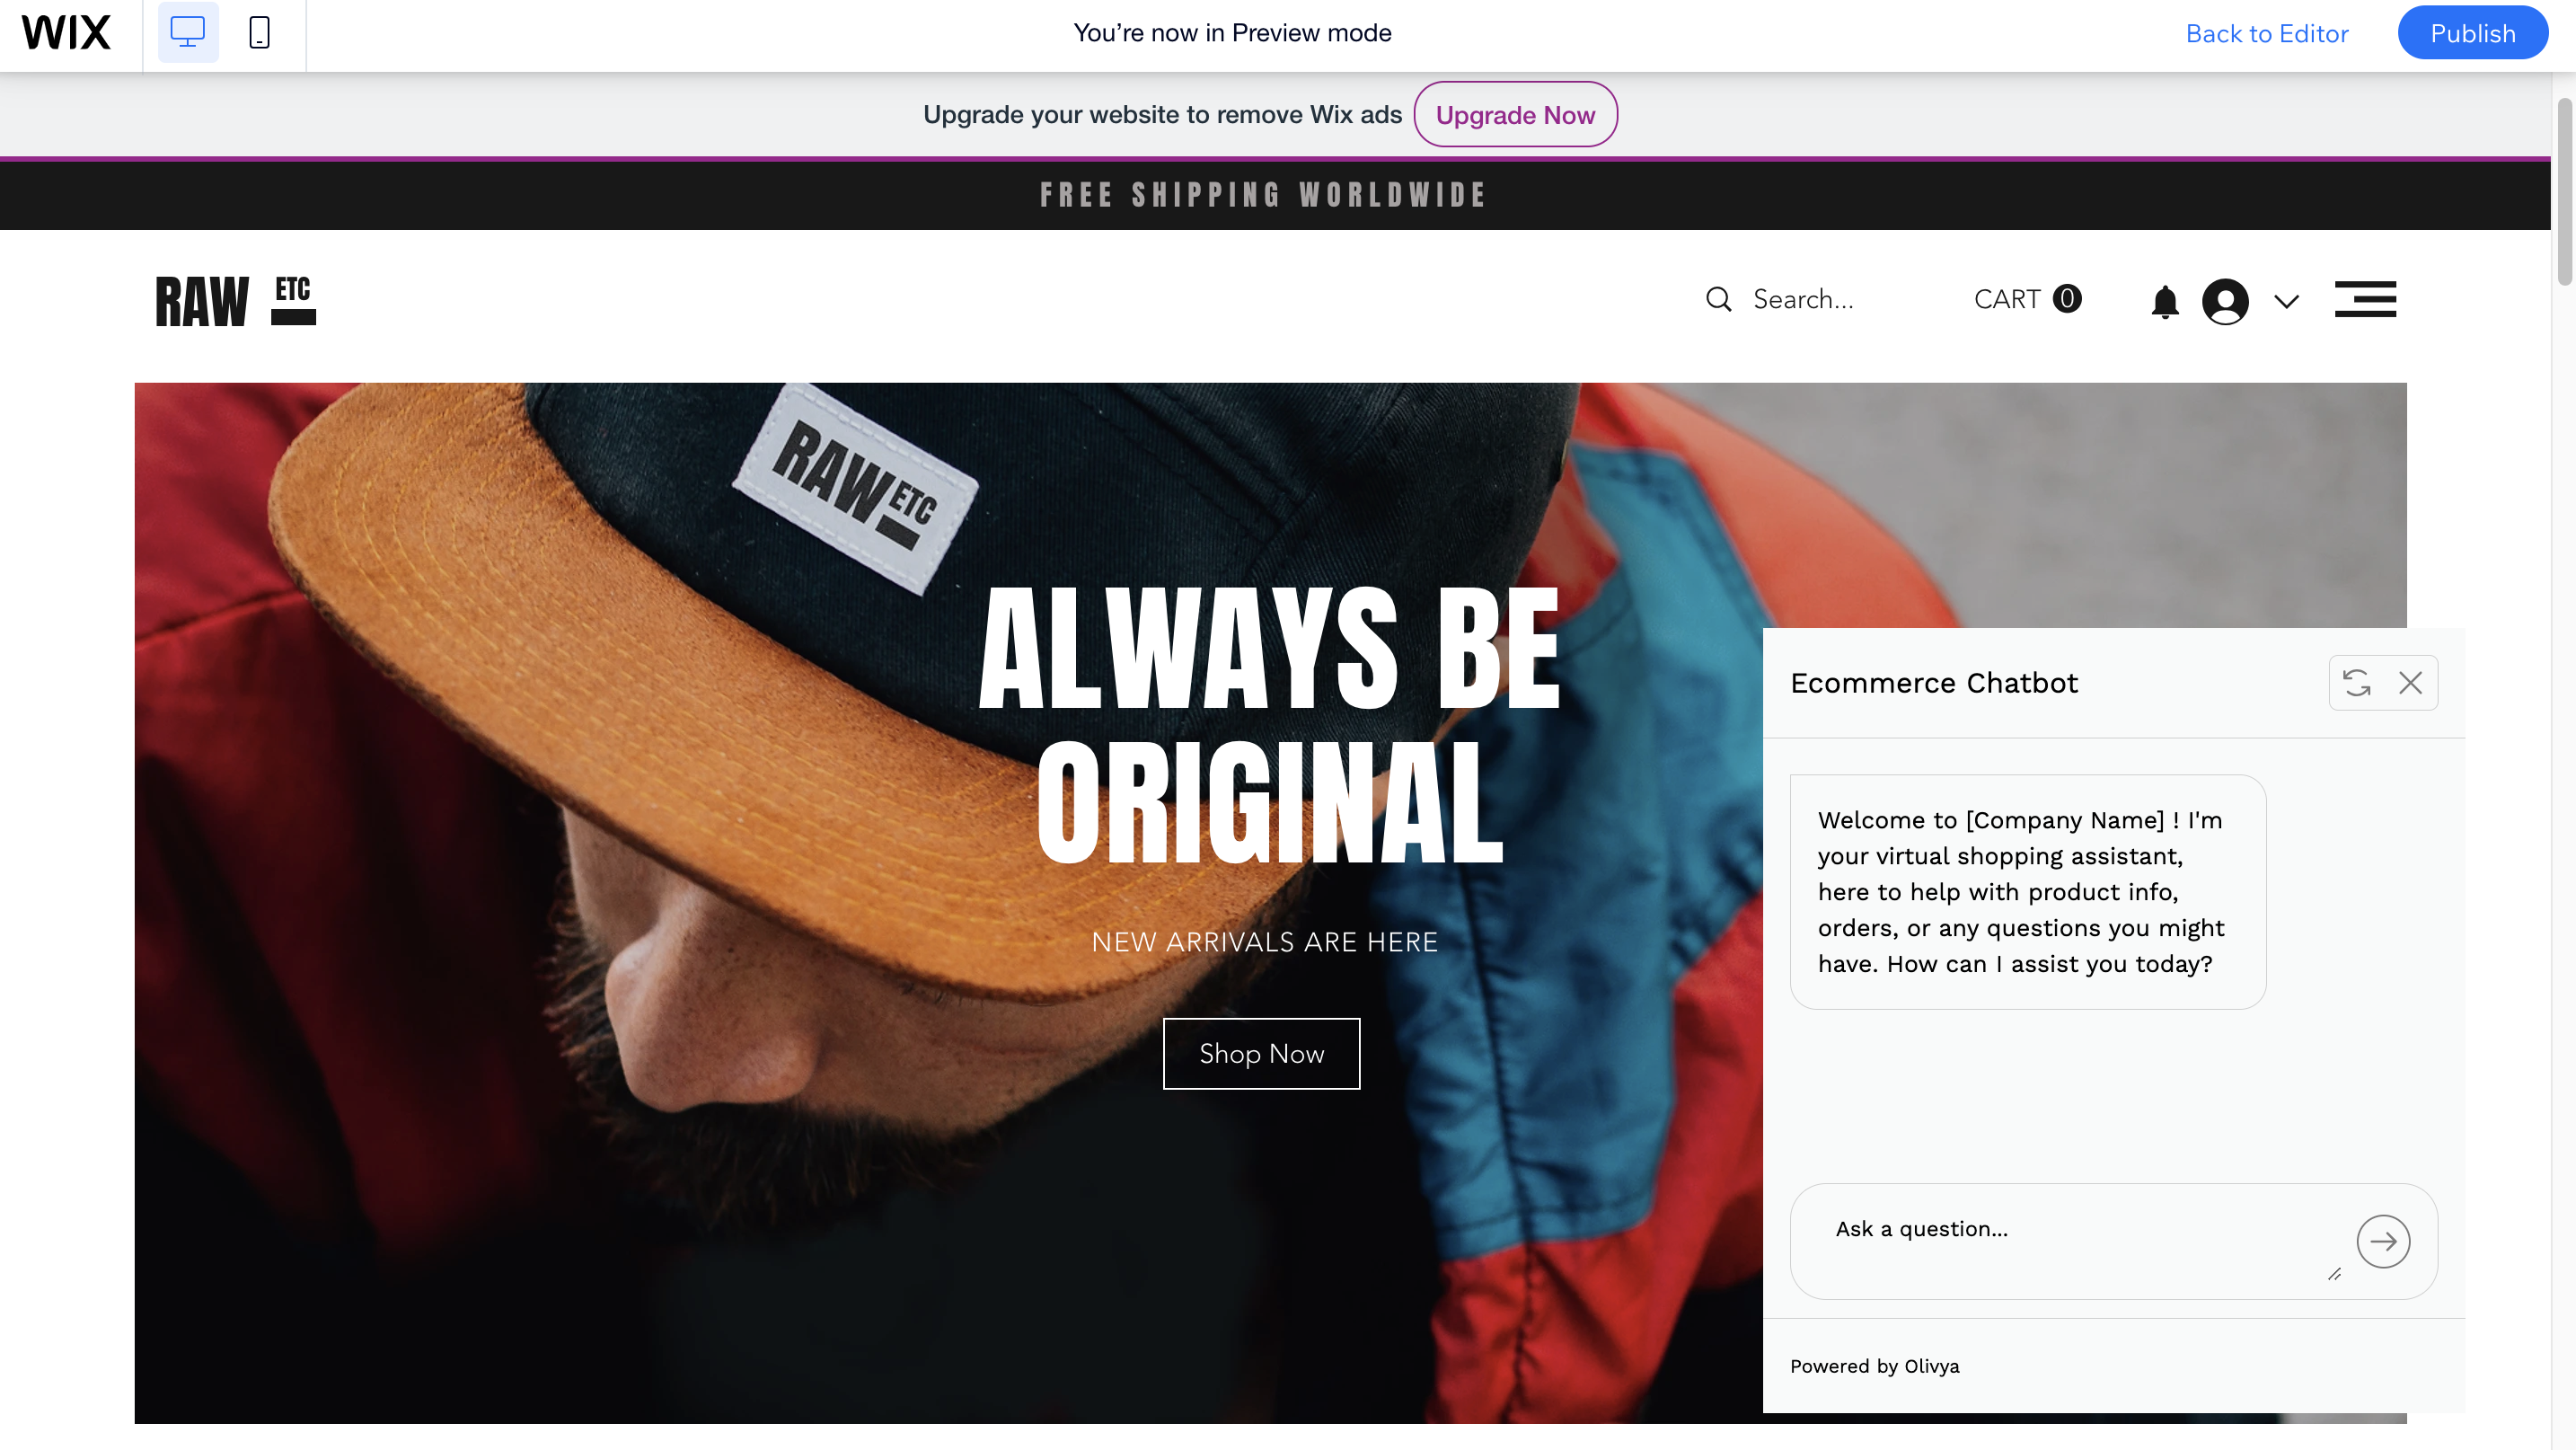Open the hamburger navigation menu
This screenshot has height=1450, width=2576.
tap(2365, 299)
